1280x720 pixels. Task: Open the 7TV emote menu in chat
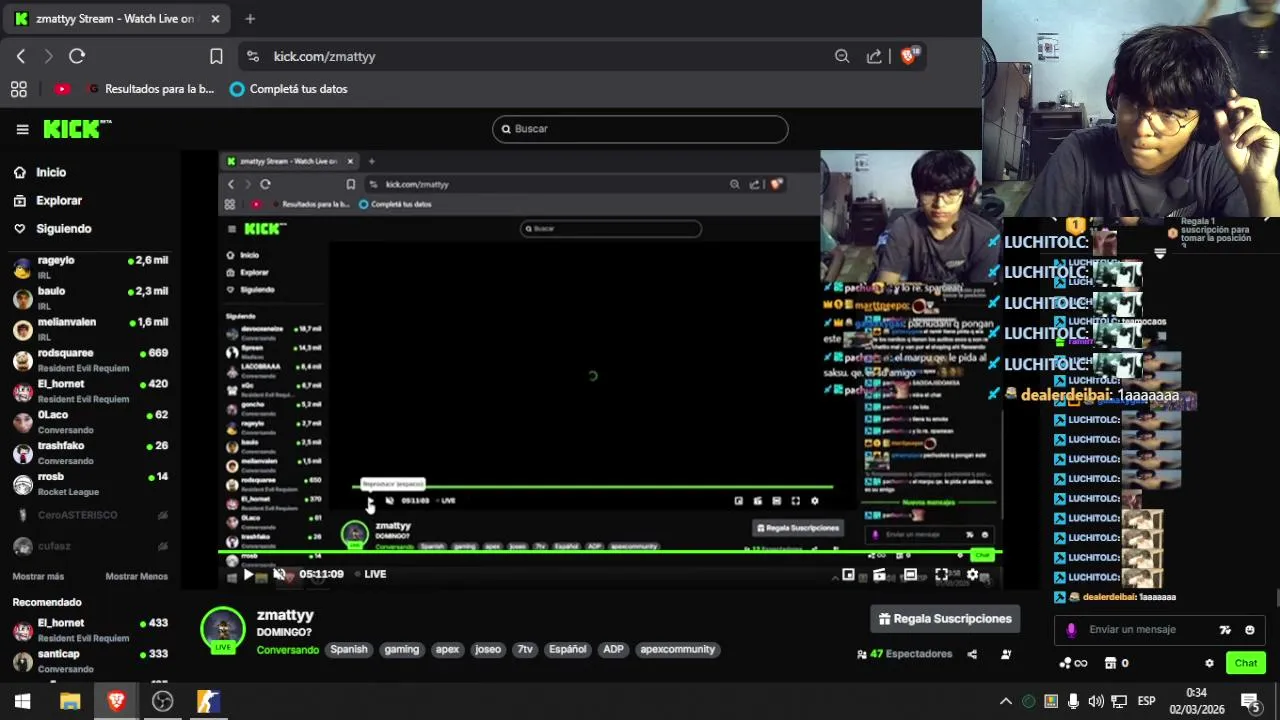point(1225,630)
